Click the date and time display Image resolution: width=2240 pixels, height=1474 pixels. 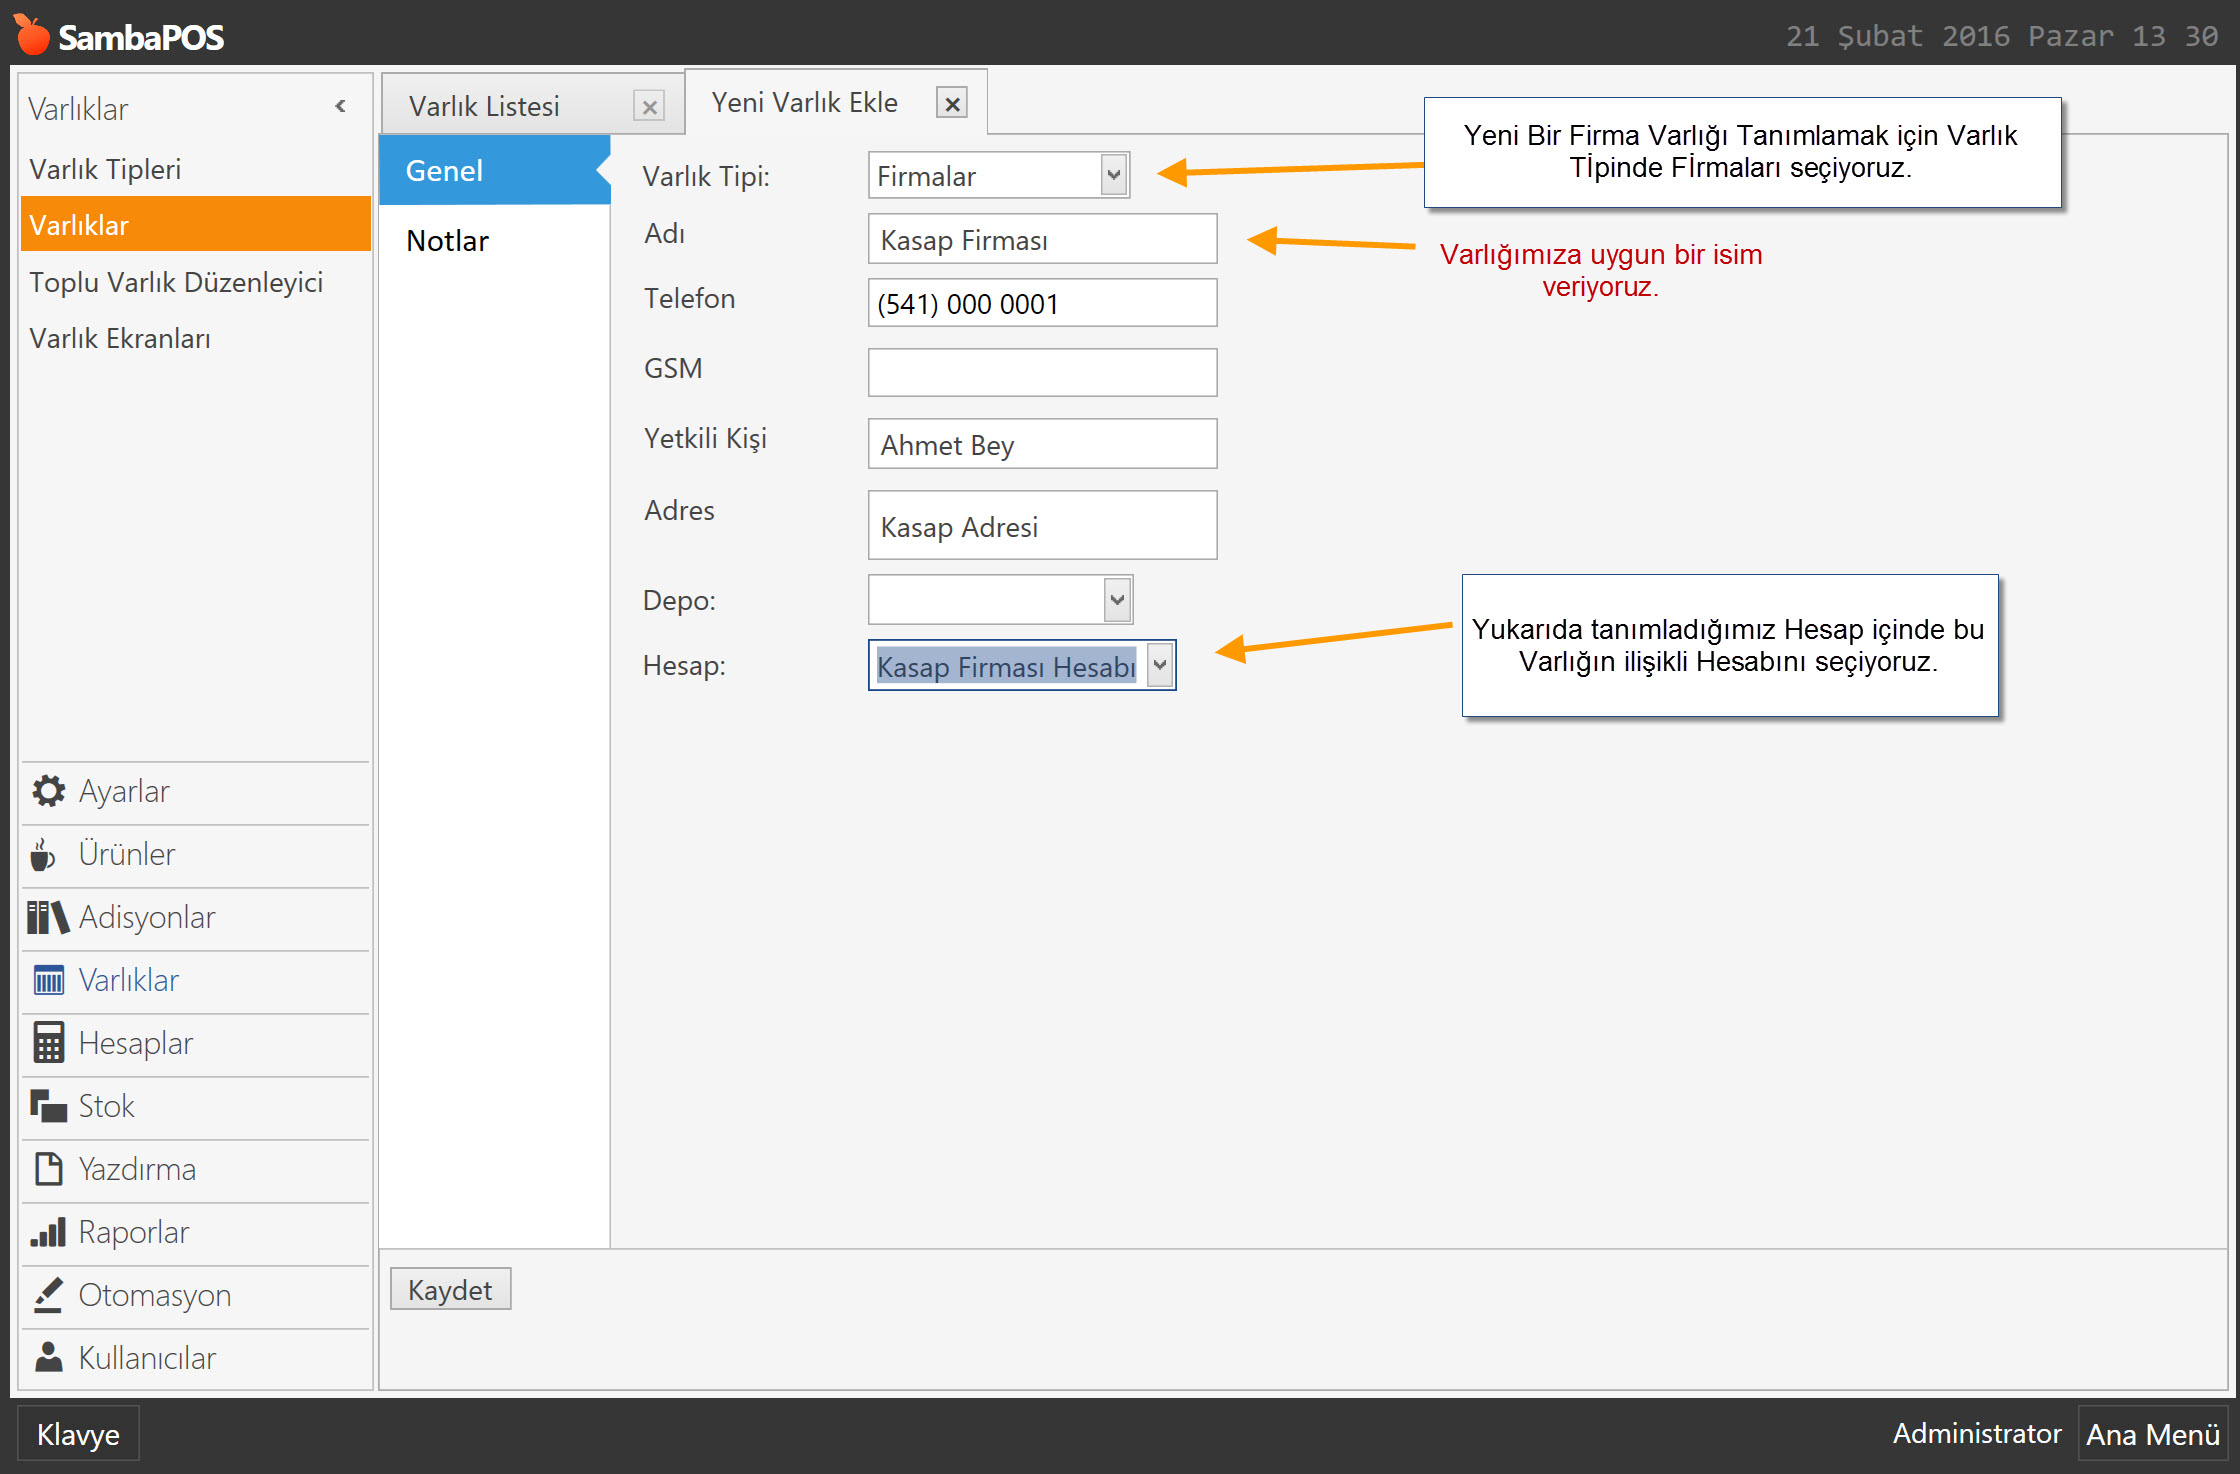pyautogui.click(x=2002, y=36)
